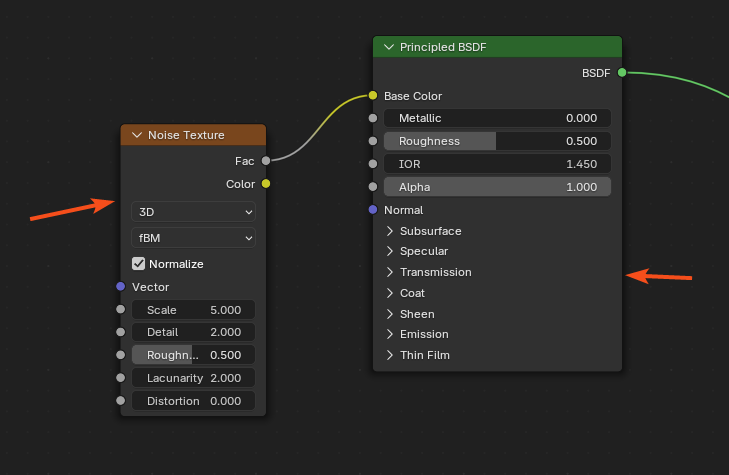
Task: Click the IOR input socket
Action: (373, 164)
